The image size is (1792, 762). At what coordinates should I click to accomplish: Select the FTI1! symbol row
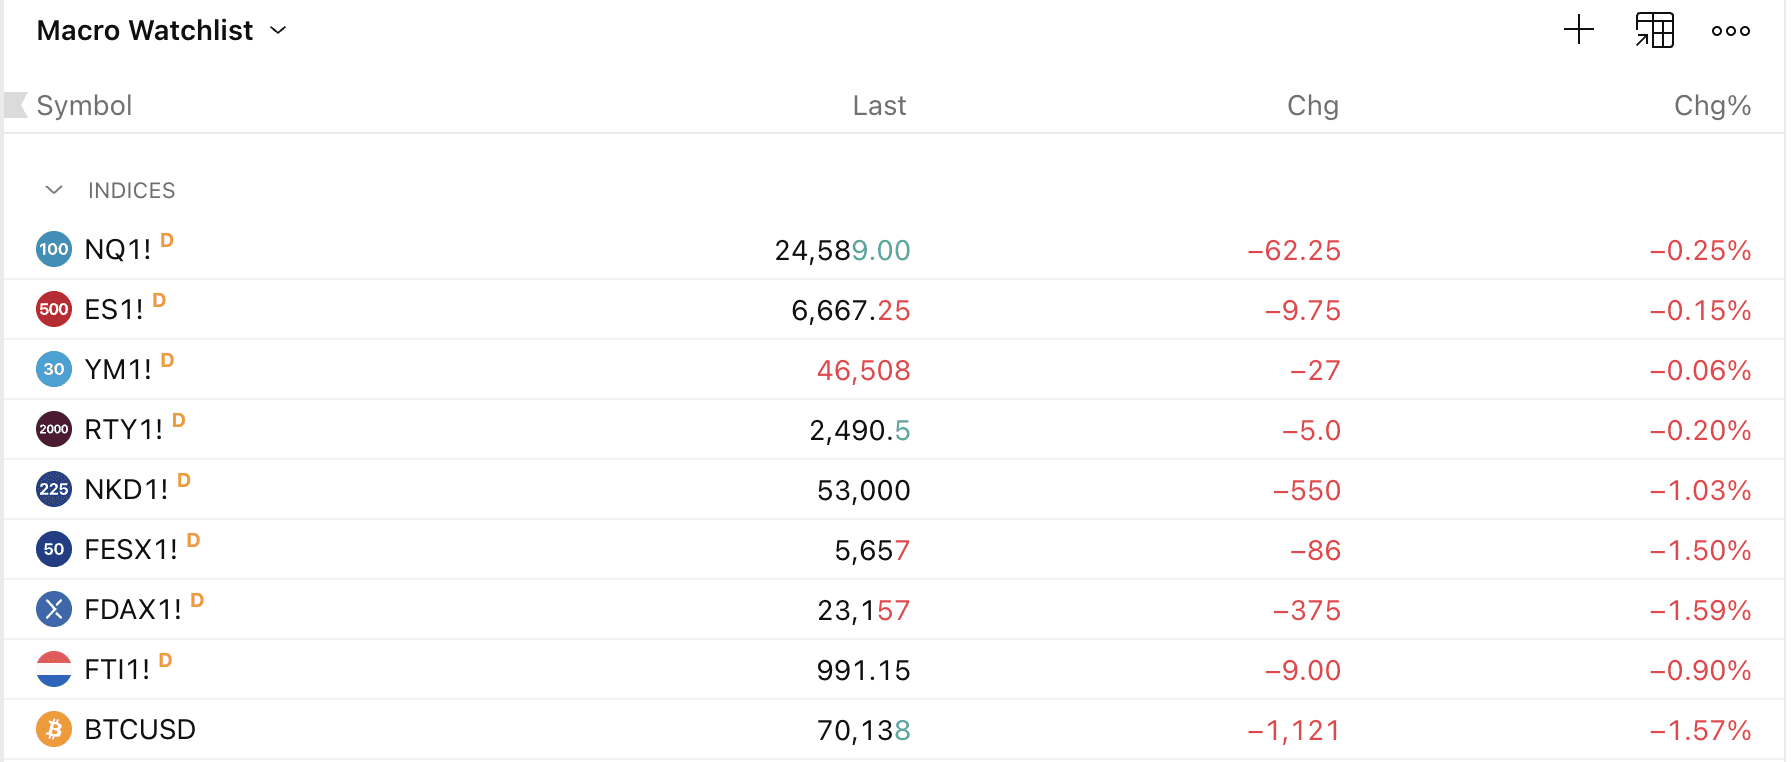tap(117, 670)
